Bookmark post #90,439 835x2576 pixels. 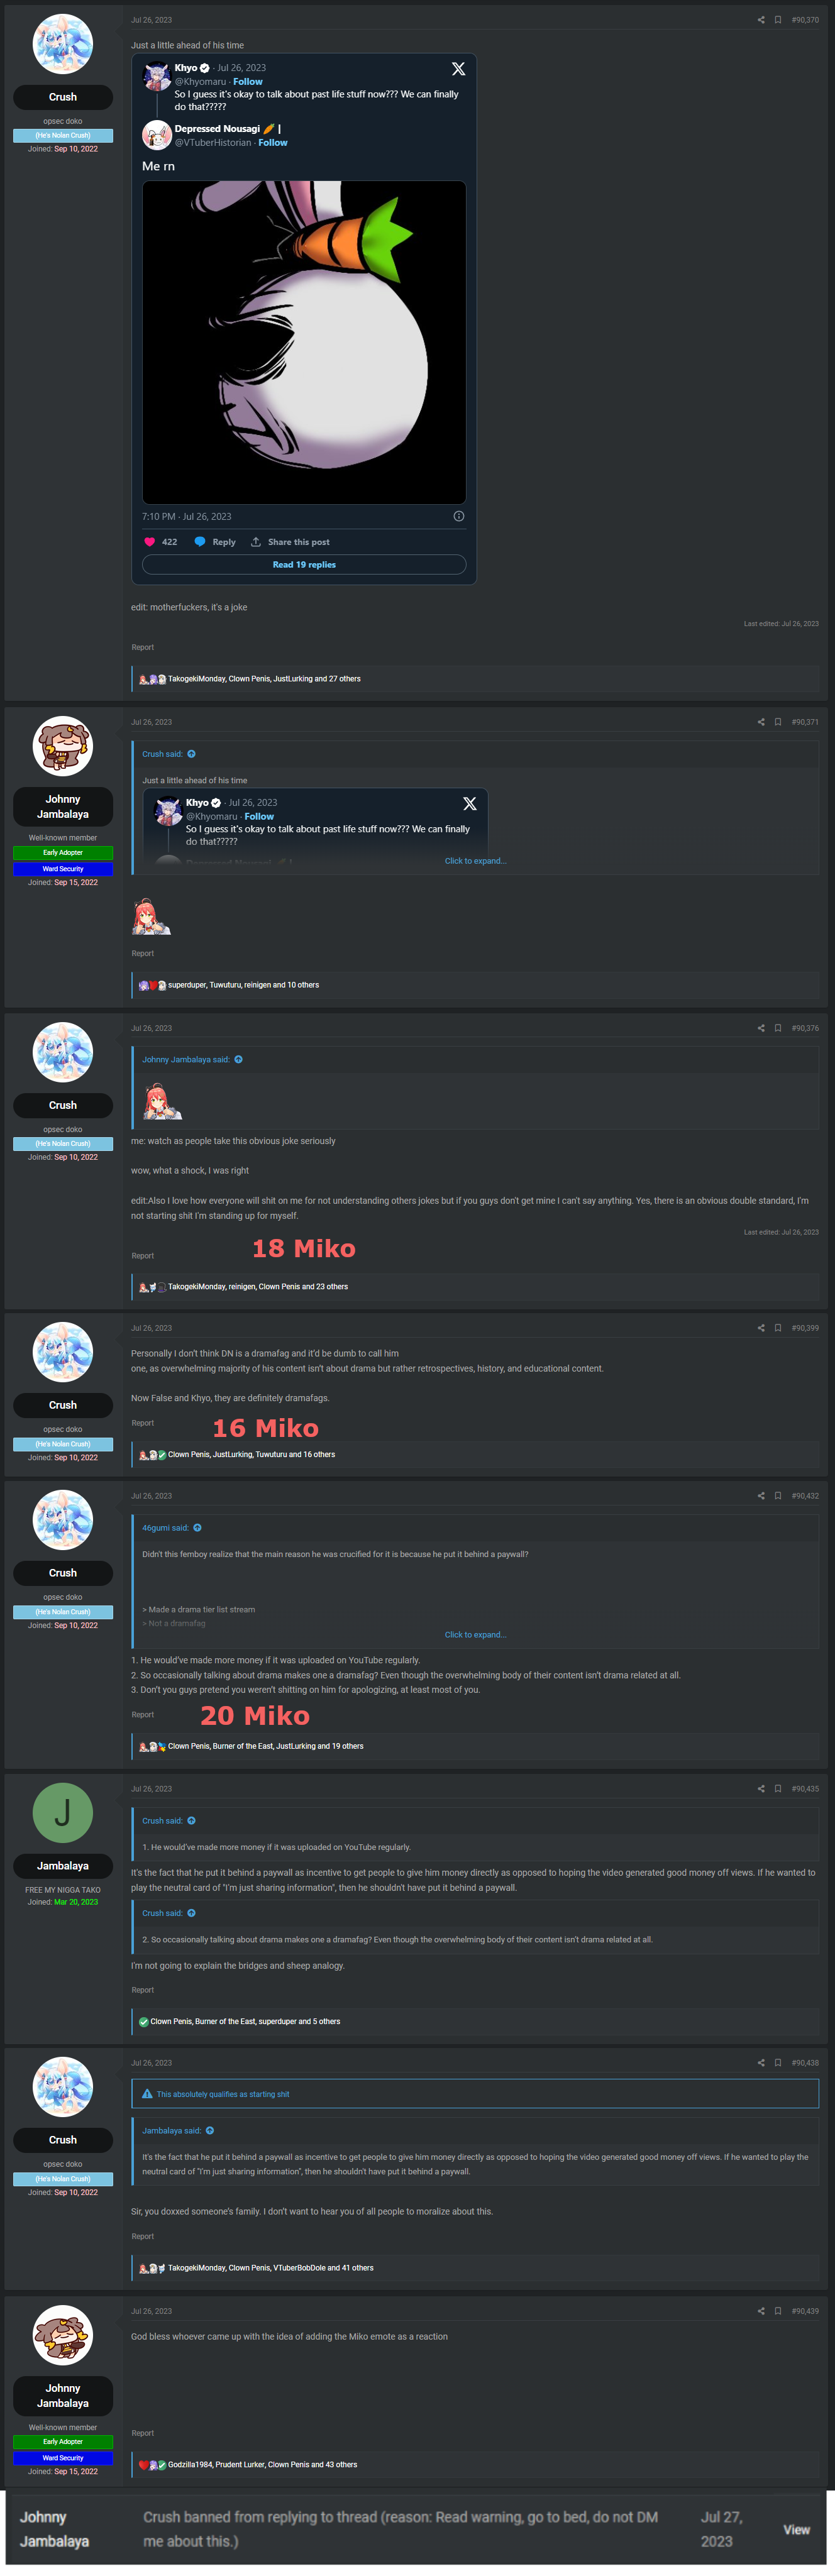pos(778,2311)
